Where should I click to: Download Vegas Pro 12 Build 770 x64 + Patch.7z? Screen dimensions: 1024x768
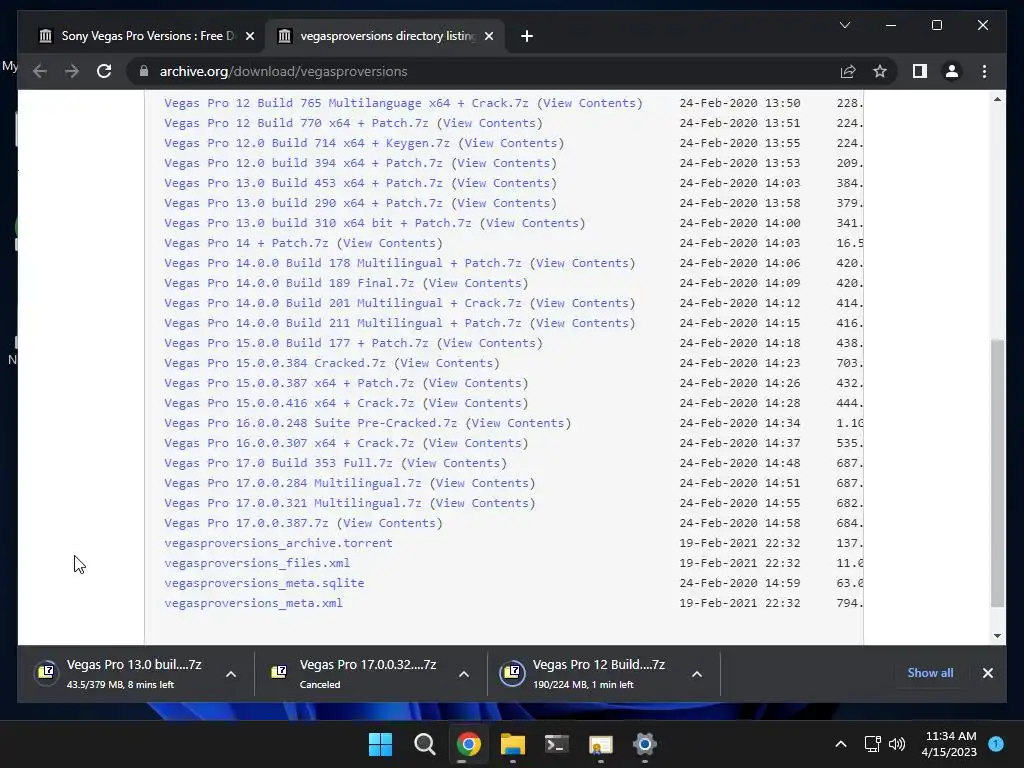[296, 123]
